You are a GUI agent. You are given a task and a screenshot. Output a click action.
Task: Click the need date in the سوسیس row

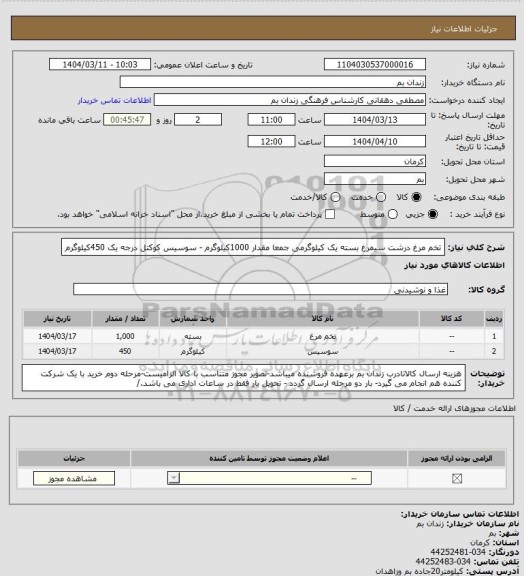pos(57,351)
